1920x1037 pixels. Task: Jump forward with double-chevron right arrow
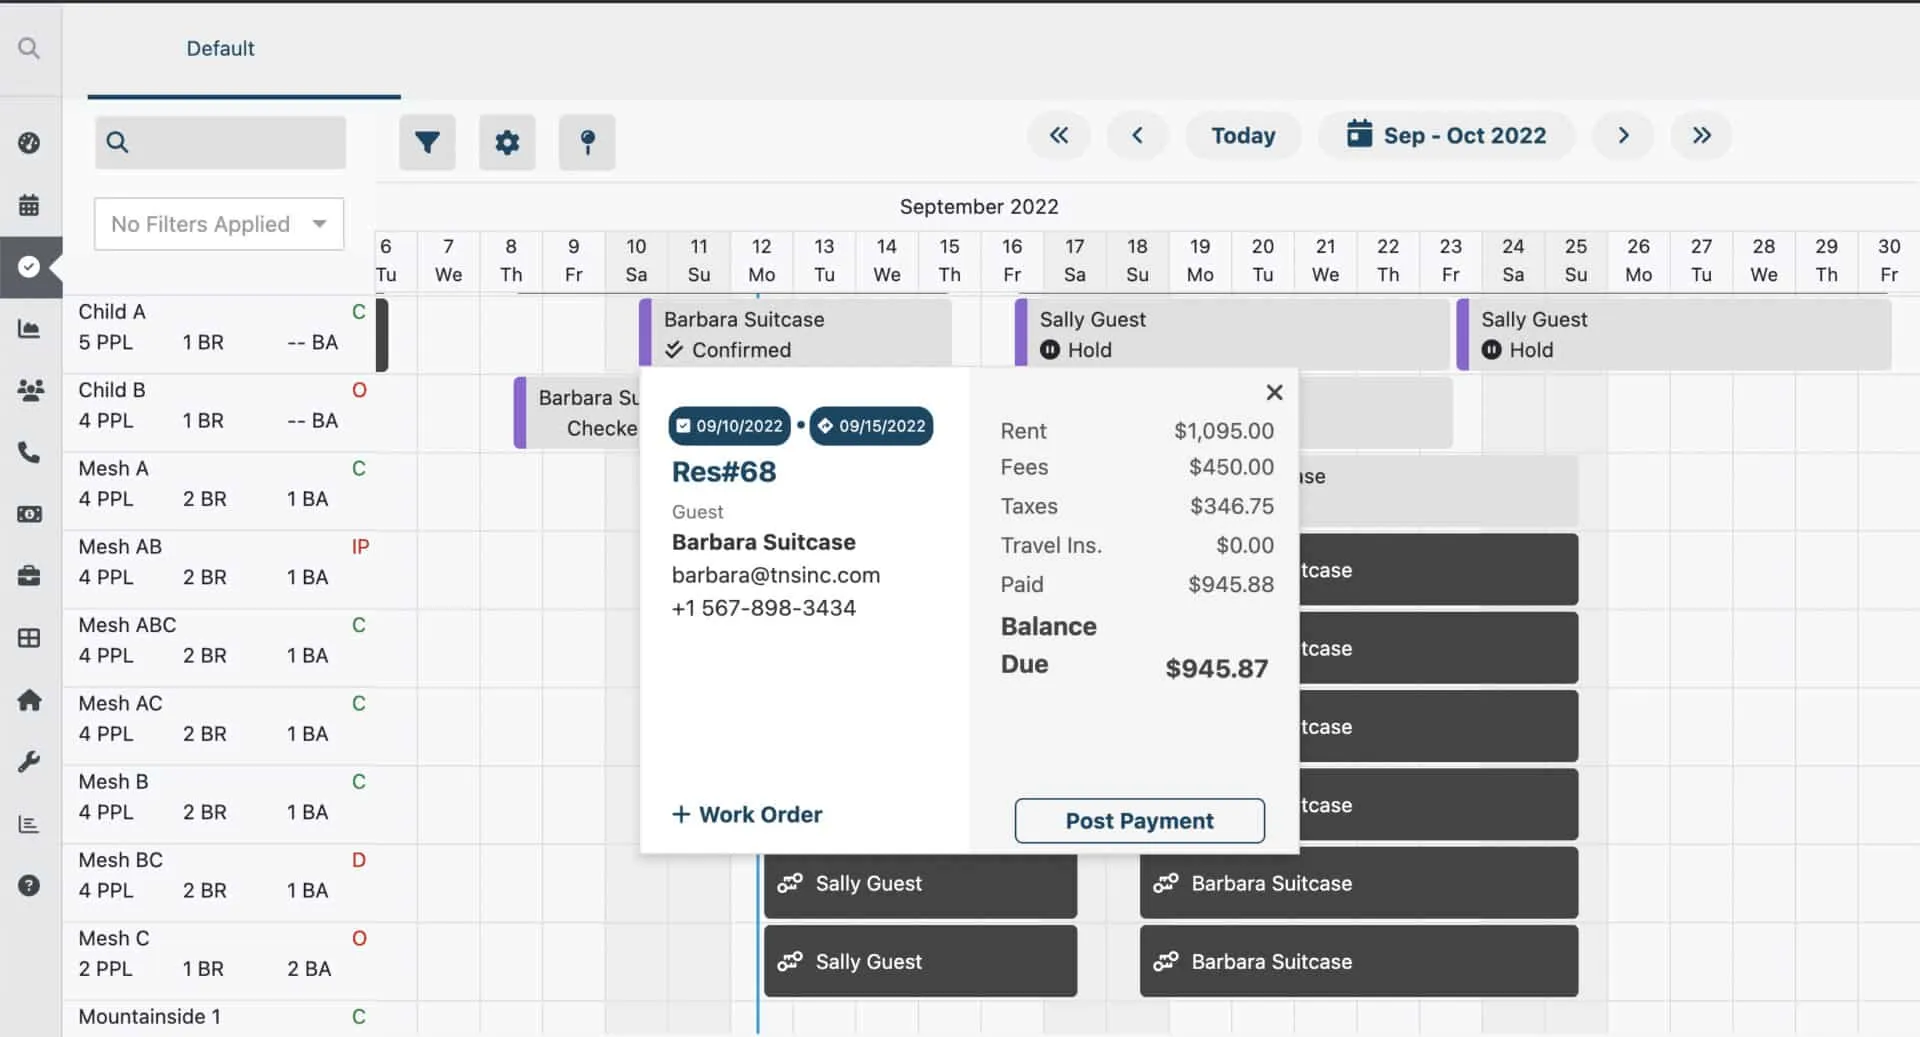pos(1701,135)
